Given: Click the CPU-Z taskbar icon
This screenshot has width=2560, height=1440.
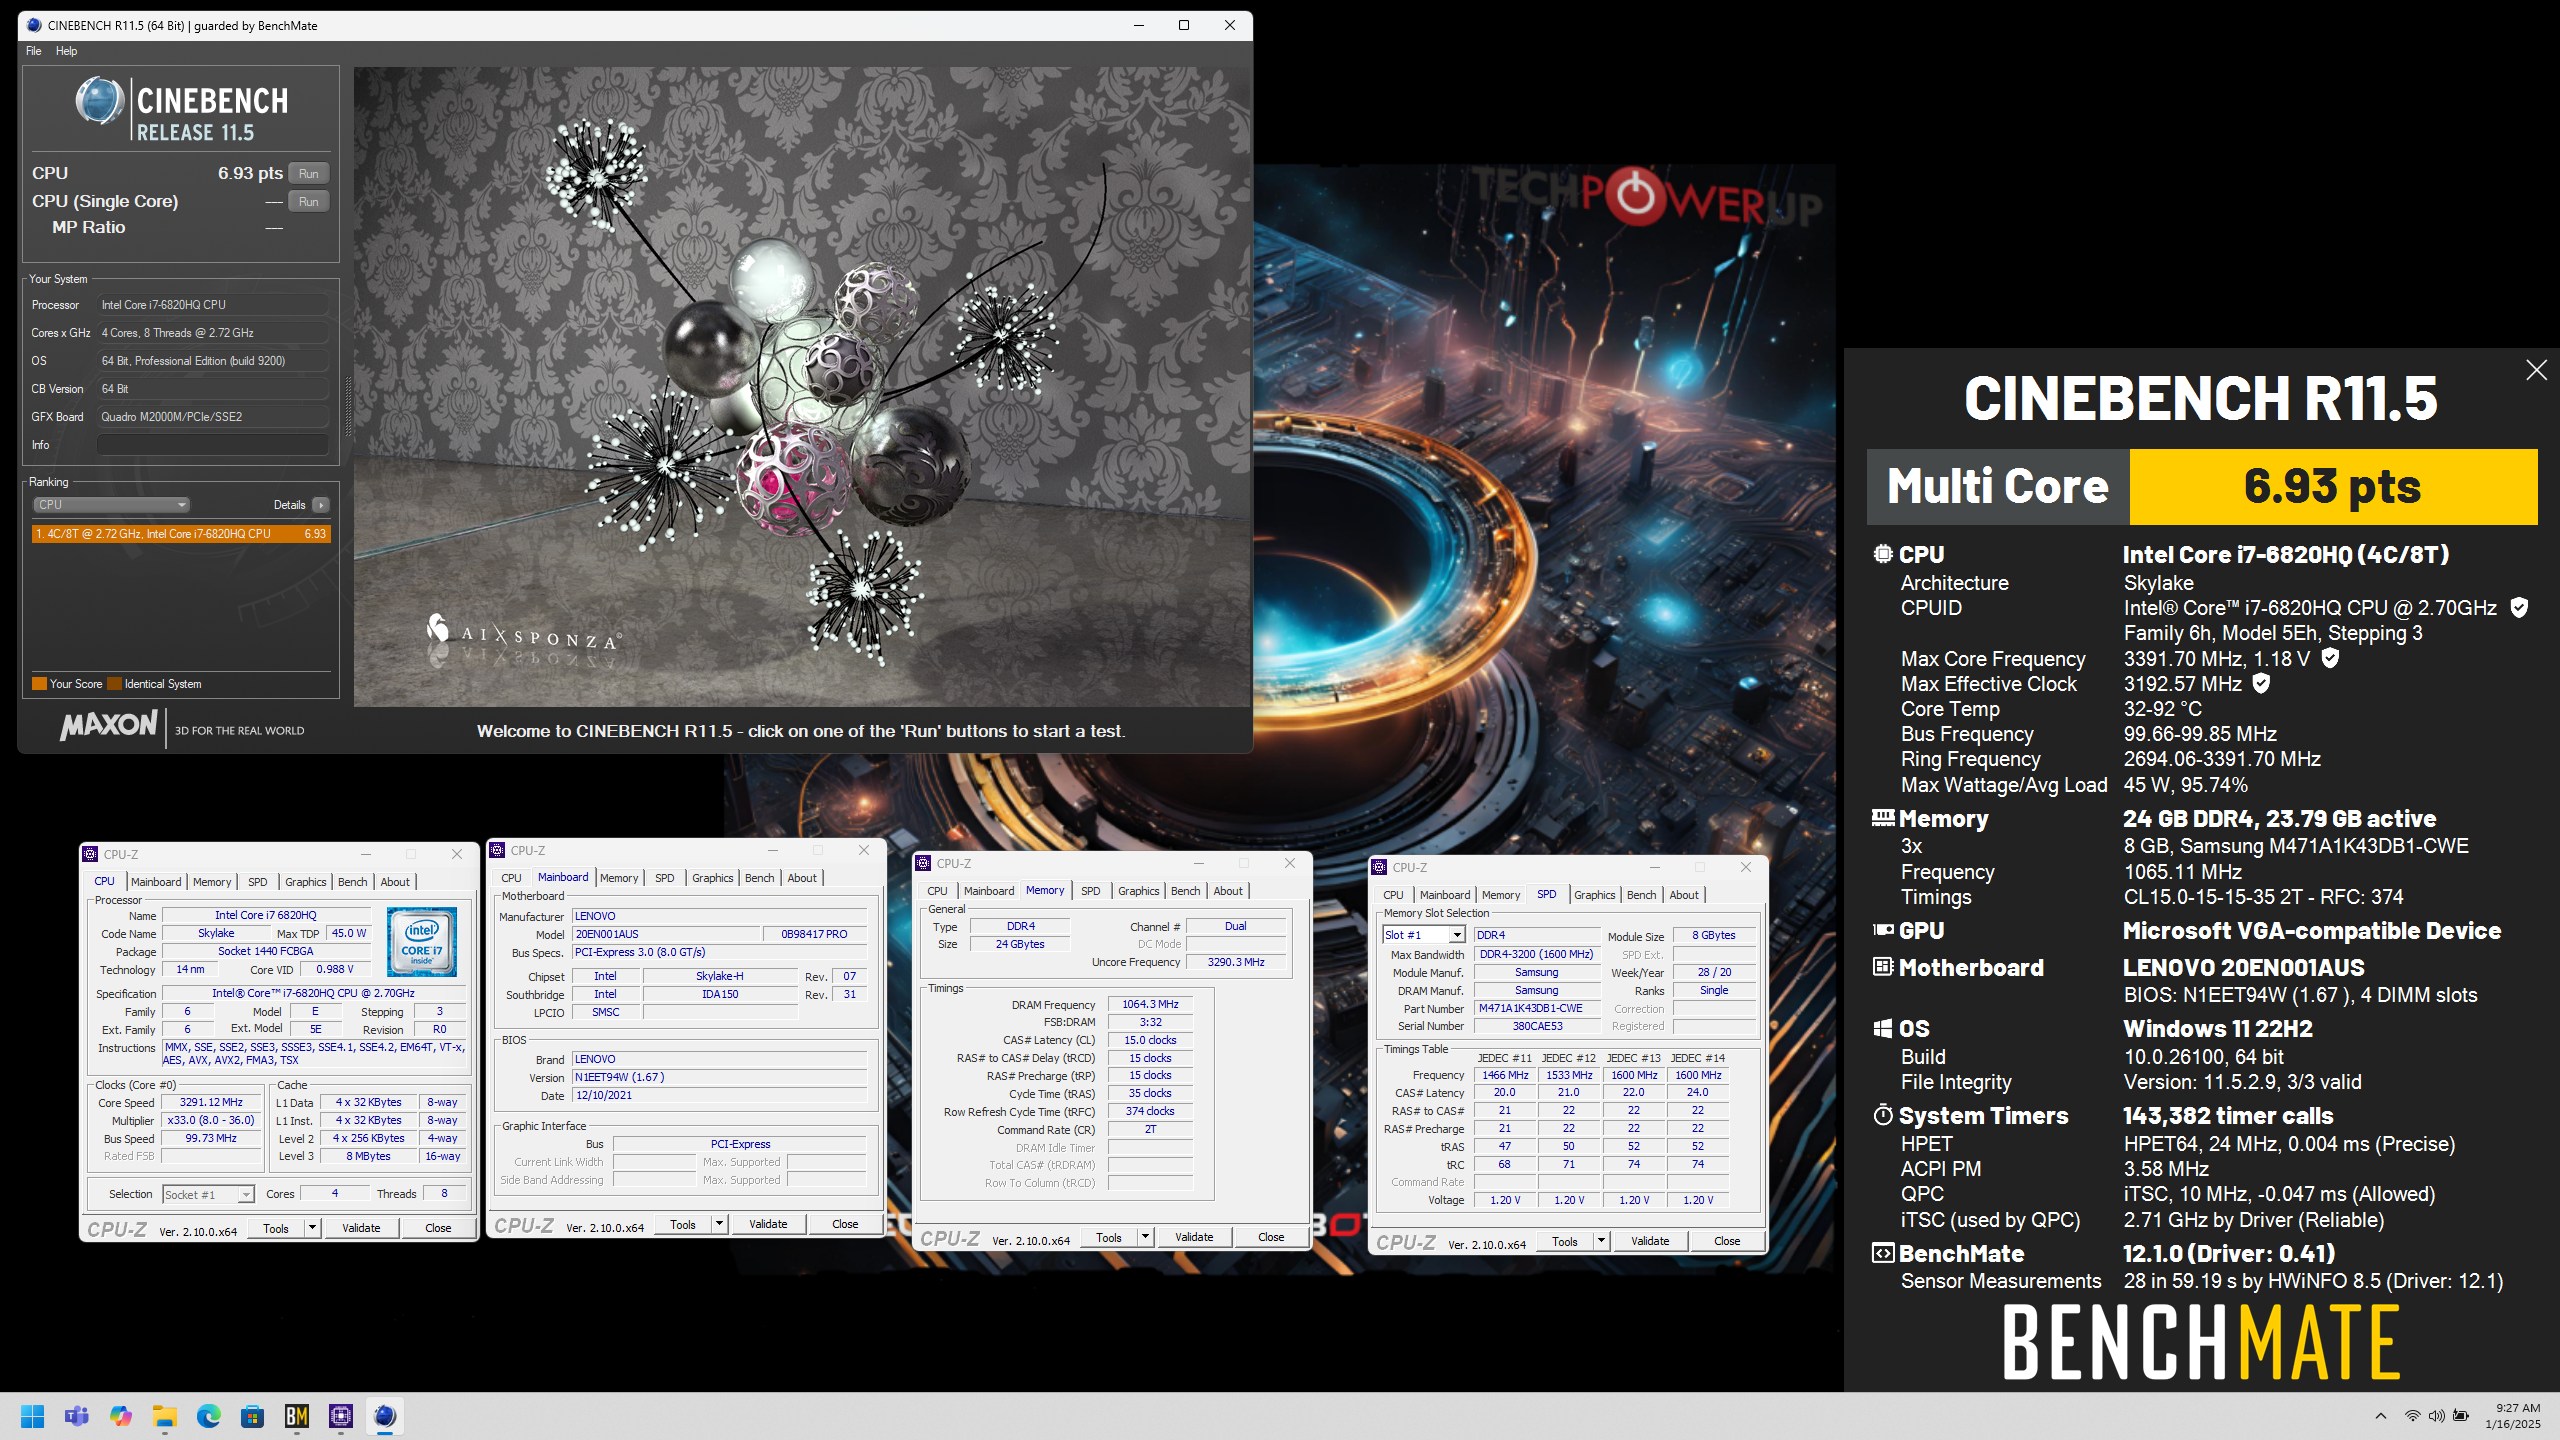Looking at the screenshot, I should [341, 1416].
